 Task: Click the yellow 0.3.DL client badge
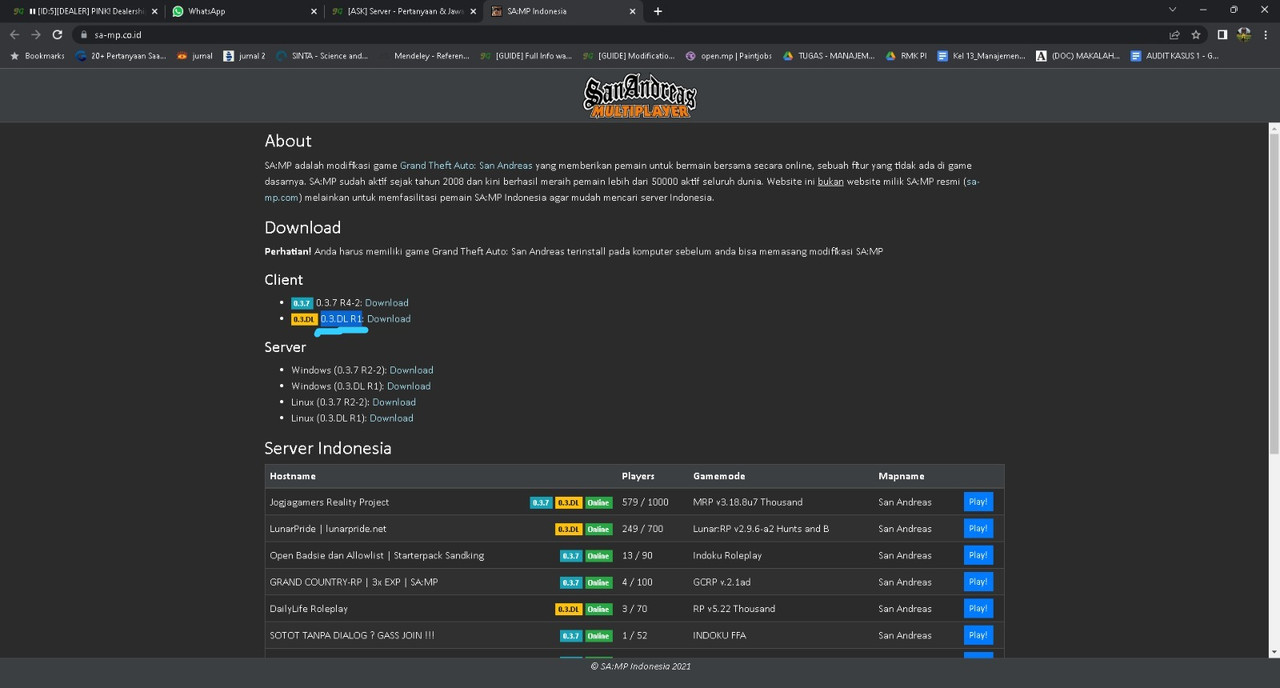click(304, 319)
